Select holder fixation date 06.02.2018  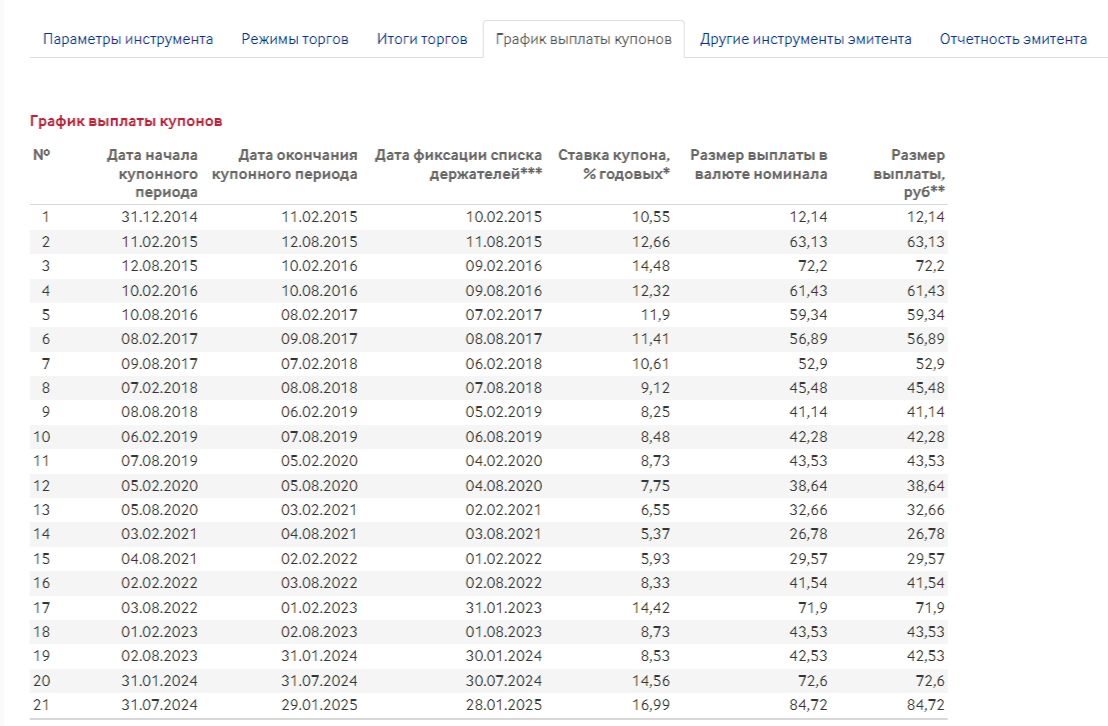503,363
